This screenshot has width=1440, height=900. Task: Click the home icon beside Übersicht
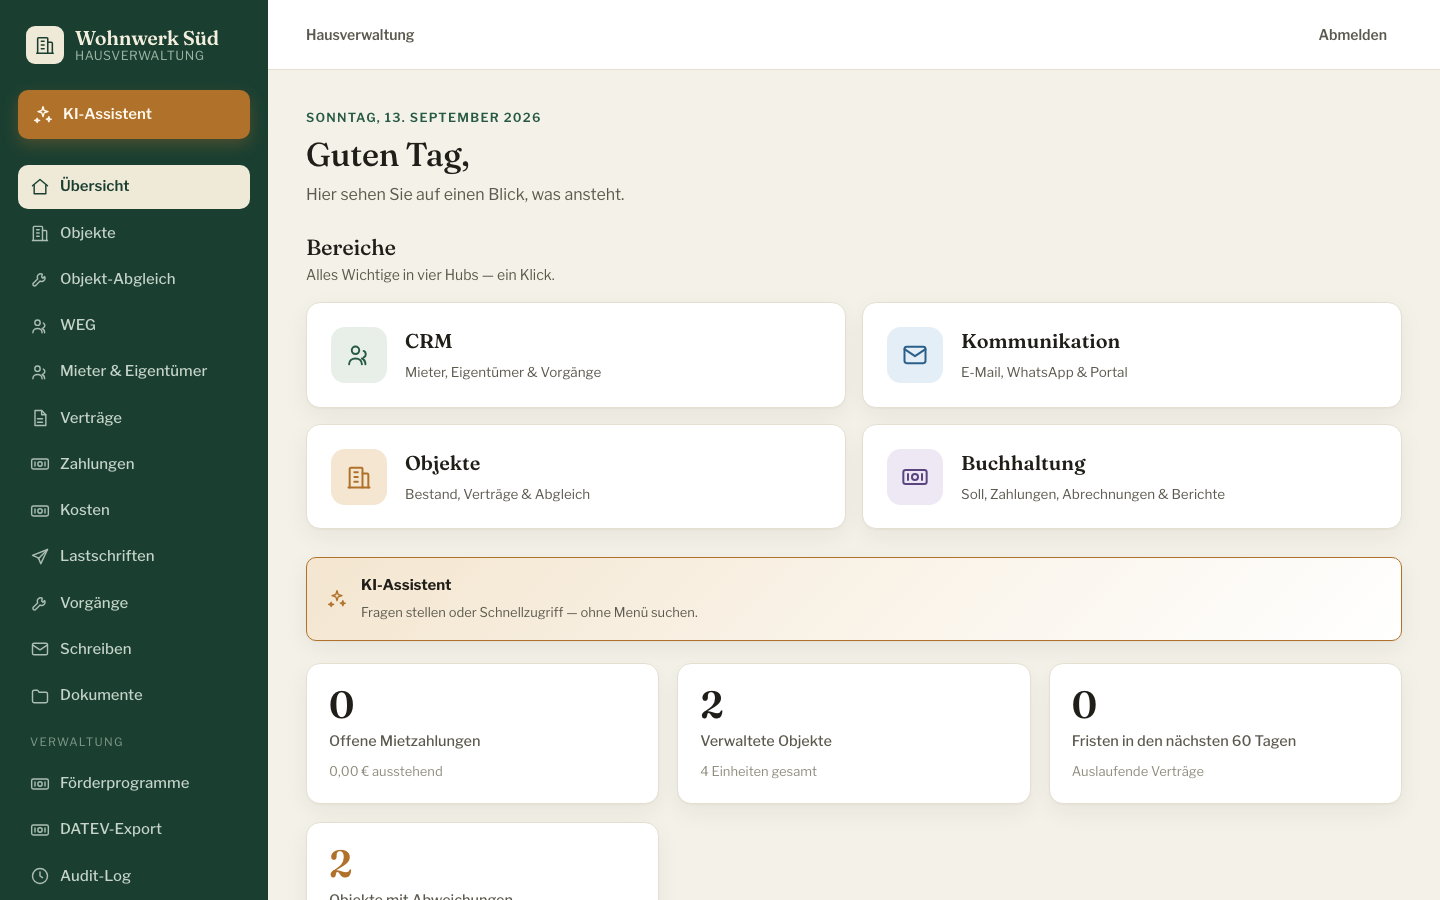pos(40,187)
